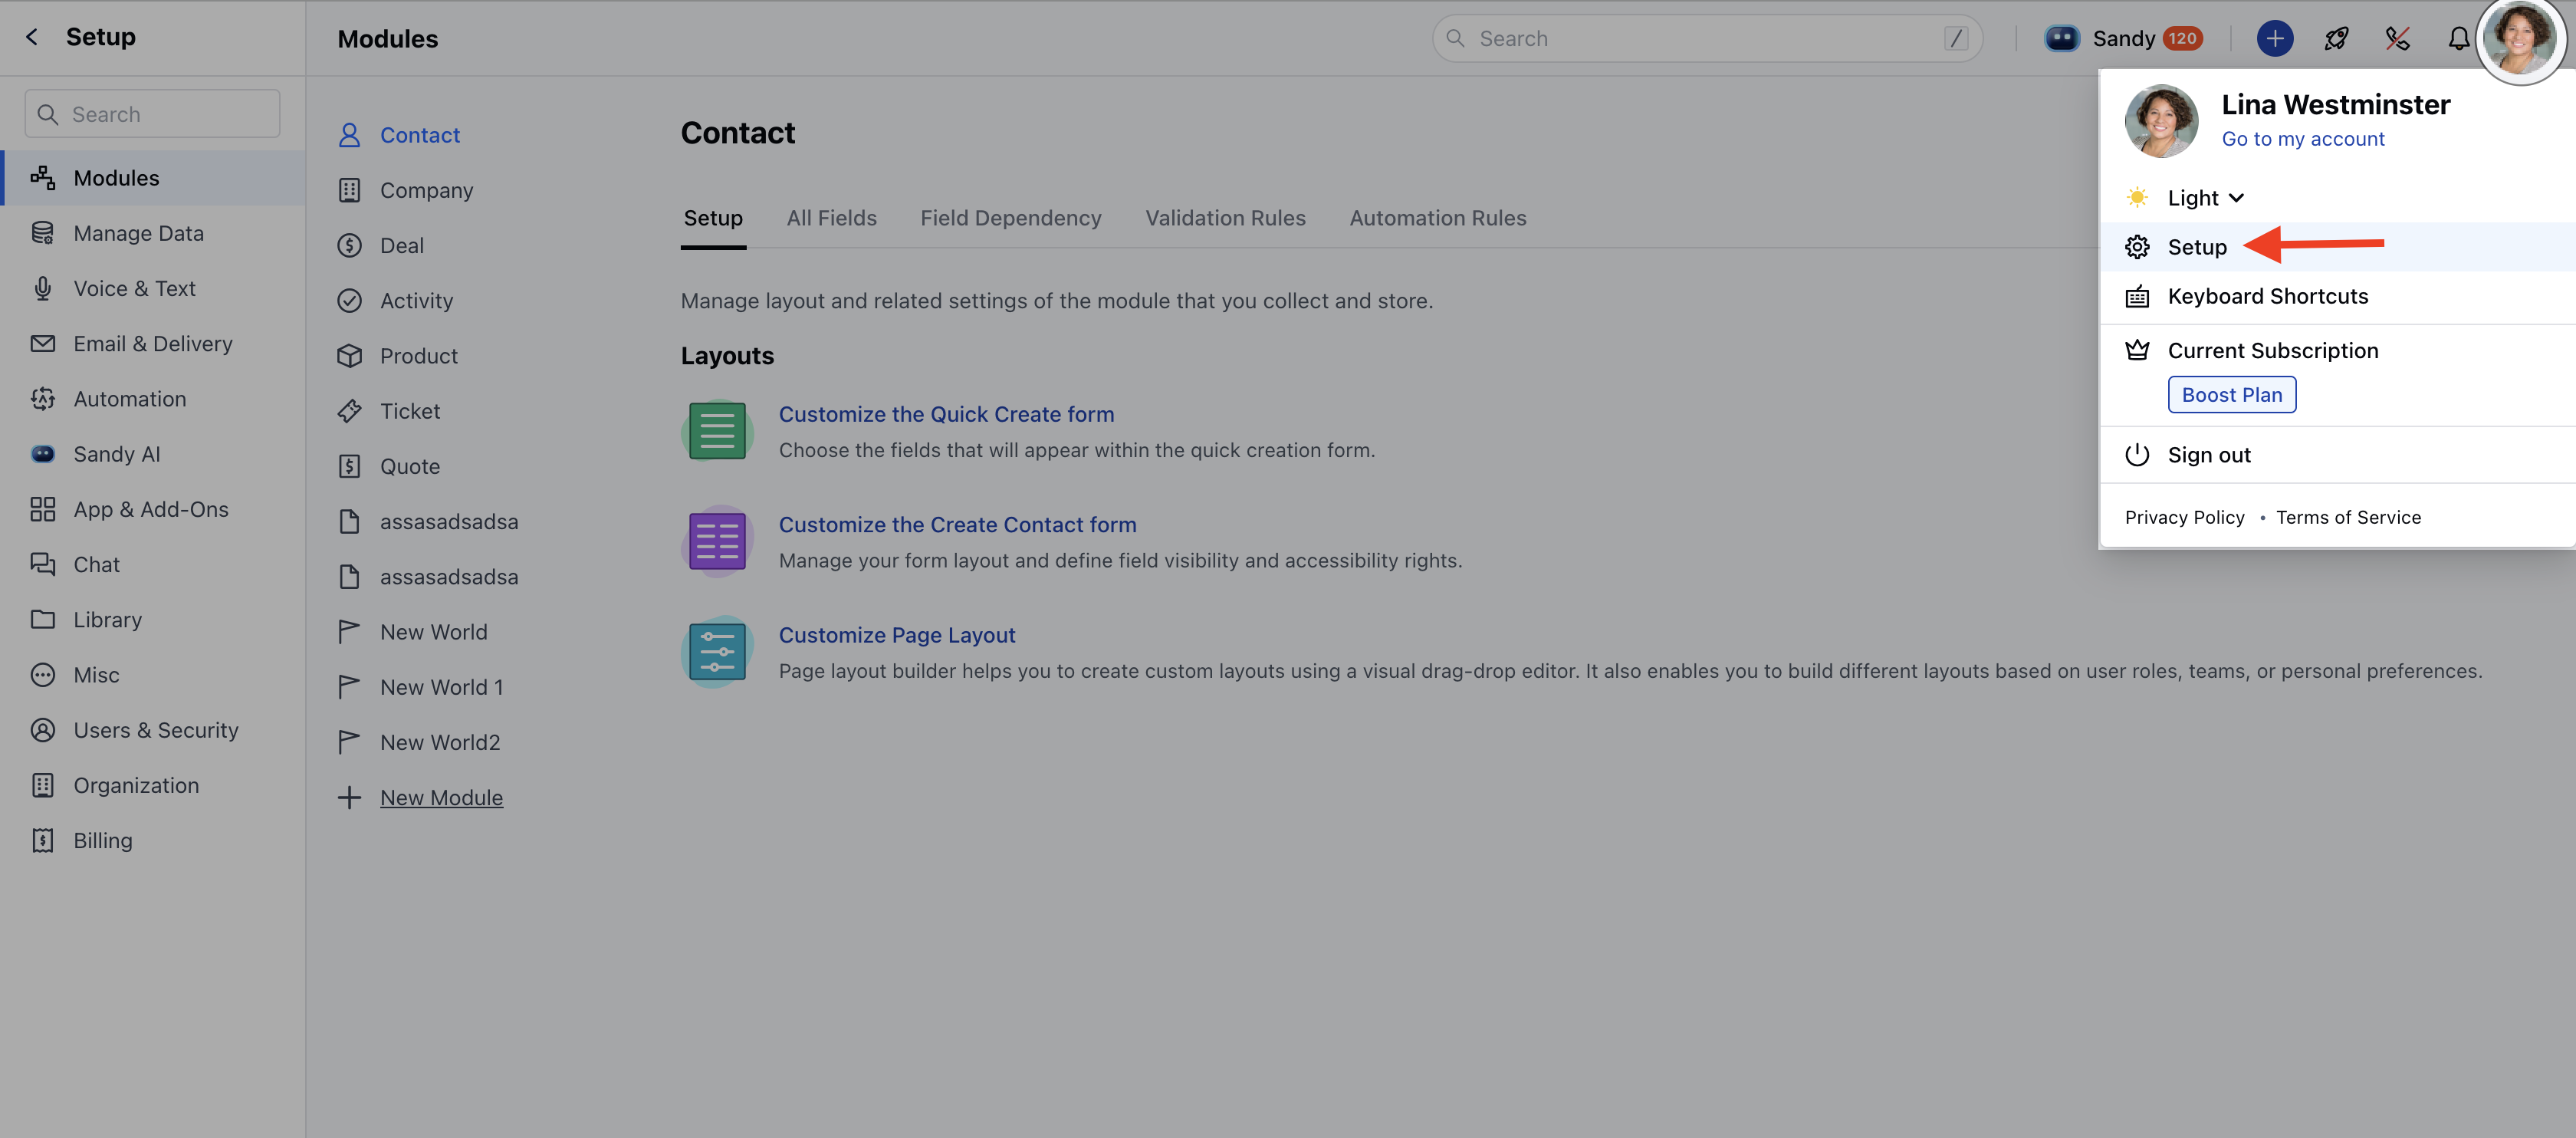
Task: Focus the sidebar Search field
Action: 152,114
